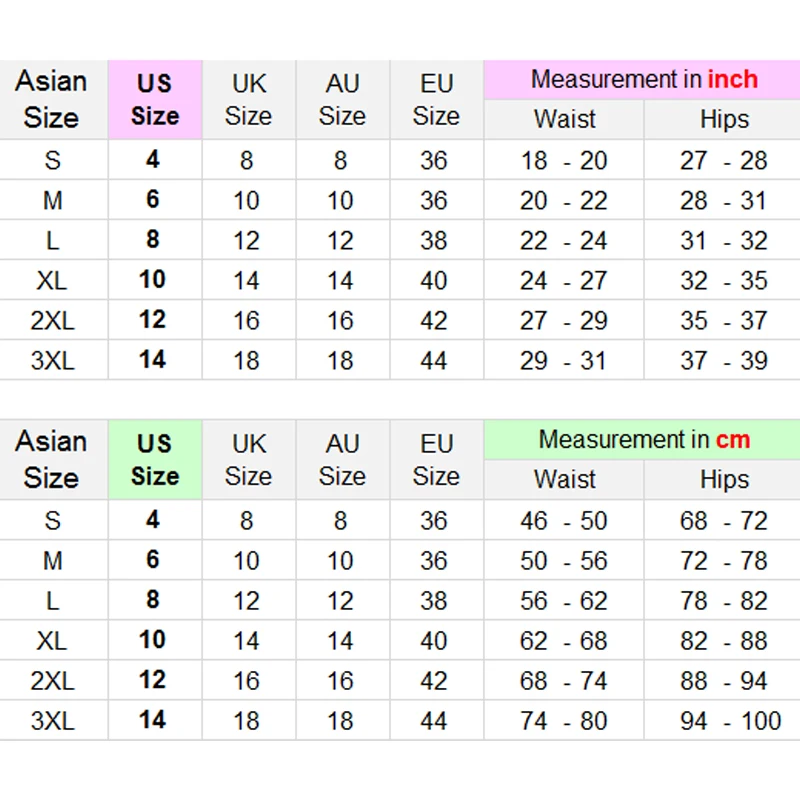Click waist value 46 - 50 in cm
Image resolution: width=800 pixels, height=800 pixels.
[563, 520]
